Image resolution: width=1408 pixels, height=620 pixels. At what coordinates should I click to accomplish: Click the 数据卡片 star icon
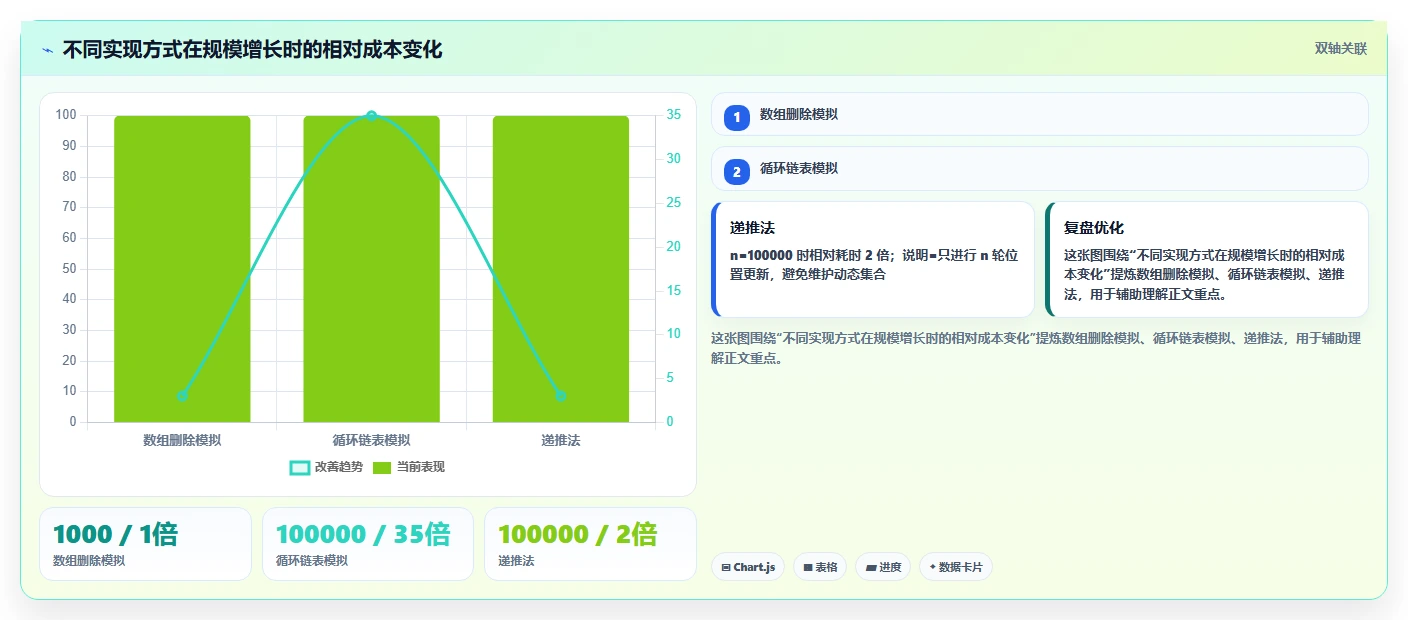(932, 567)
